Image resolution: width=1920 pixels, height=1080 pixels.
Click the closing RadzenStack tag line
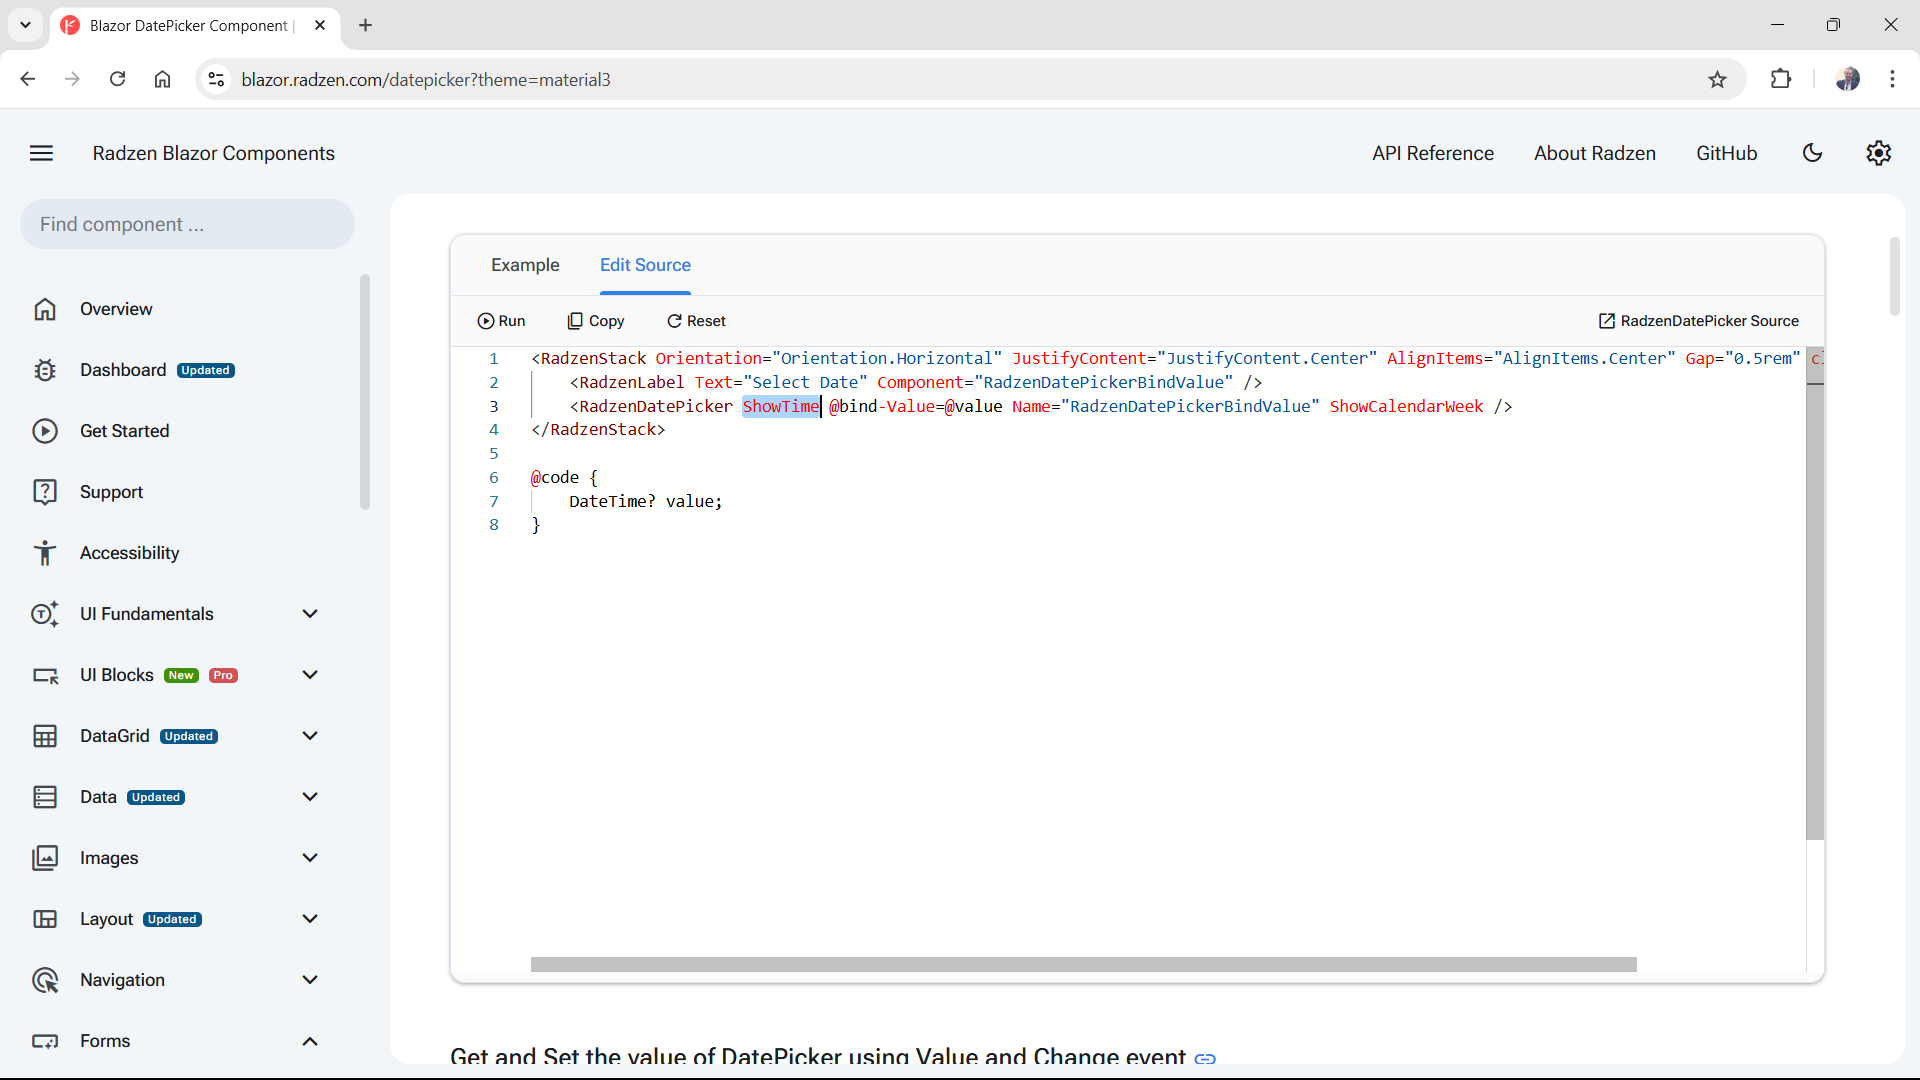pos(598,430)
